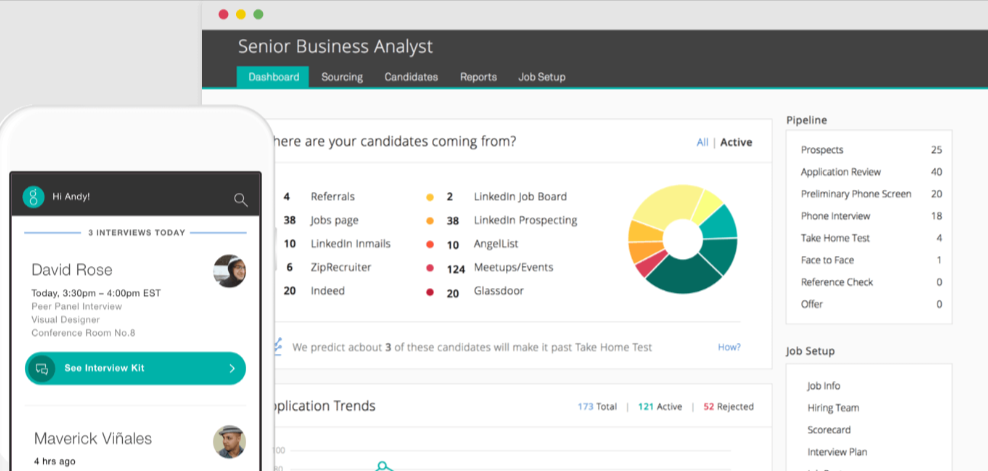Click the Meetups/Events legend color dot

click(x=430, y=268)
